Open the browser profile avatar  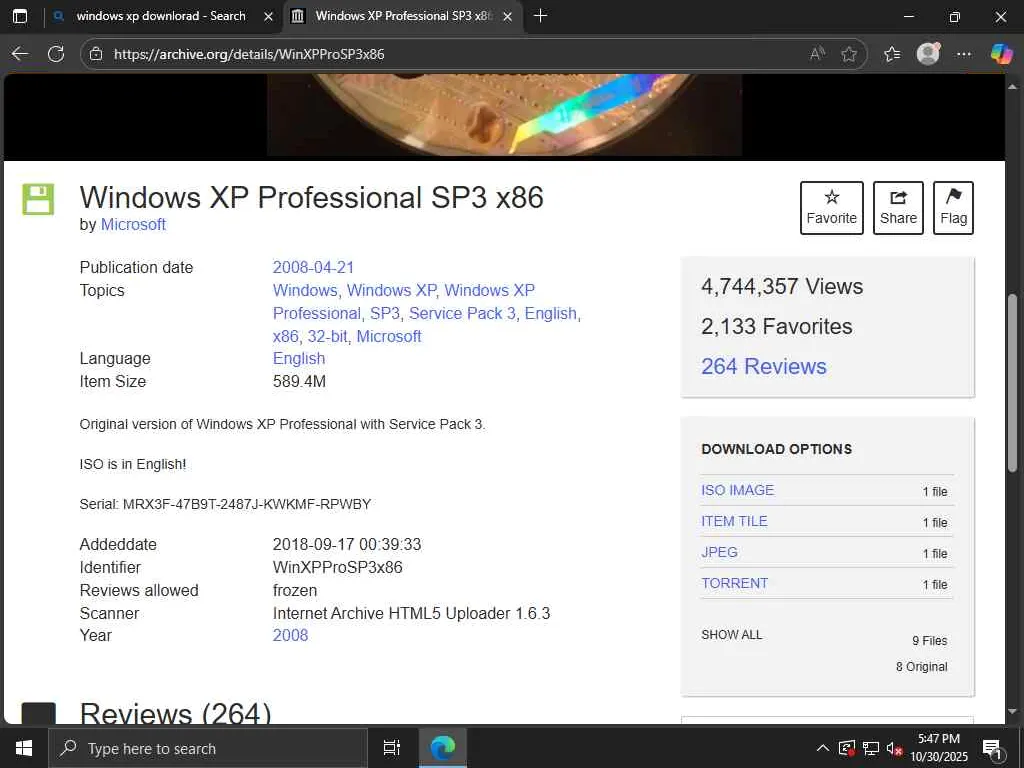pyautogui.click(x=928, y=54)
